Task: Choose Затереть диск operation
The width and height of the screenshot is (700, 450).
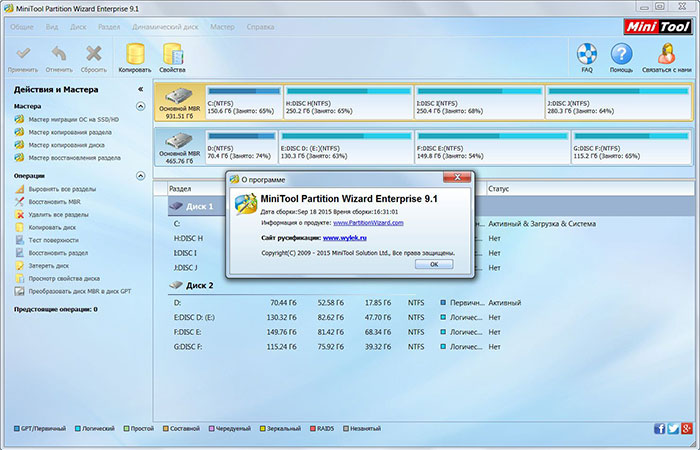Action: (x=42, y=266)
